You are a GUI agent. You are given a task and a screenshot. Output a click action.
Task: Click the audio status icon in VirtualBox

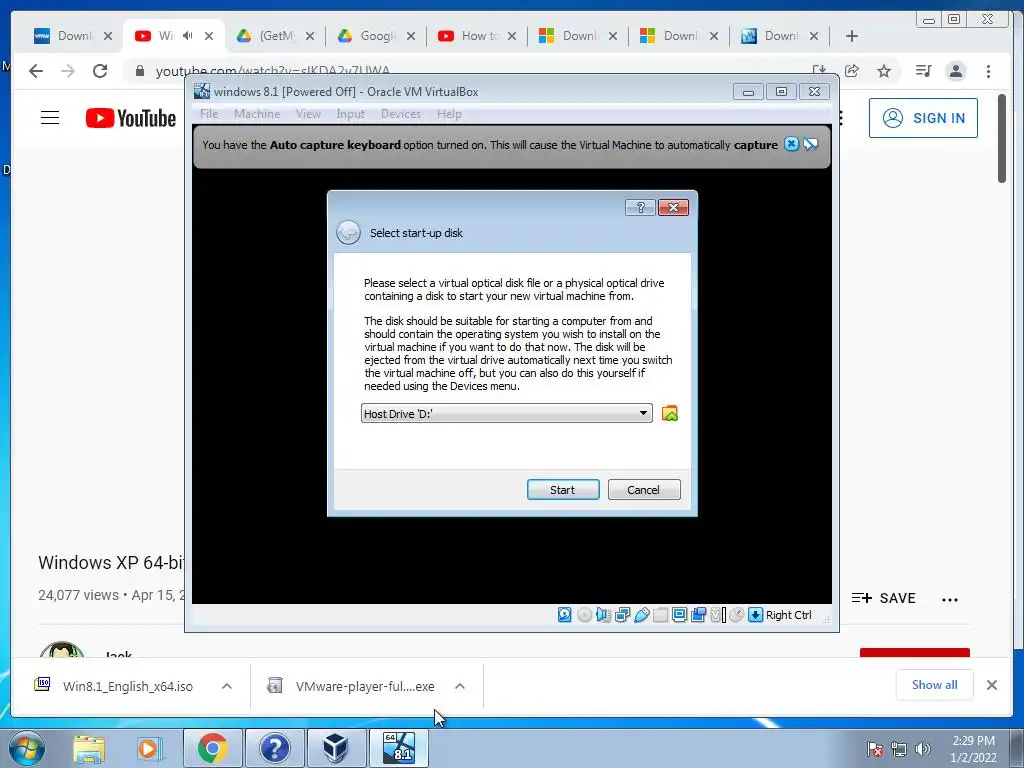603,615
